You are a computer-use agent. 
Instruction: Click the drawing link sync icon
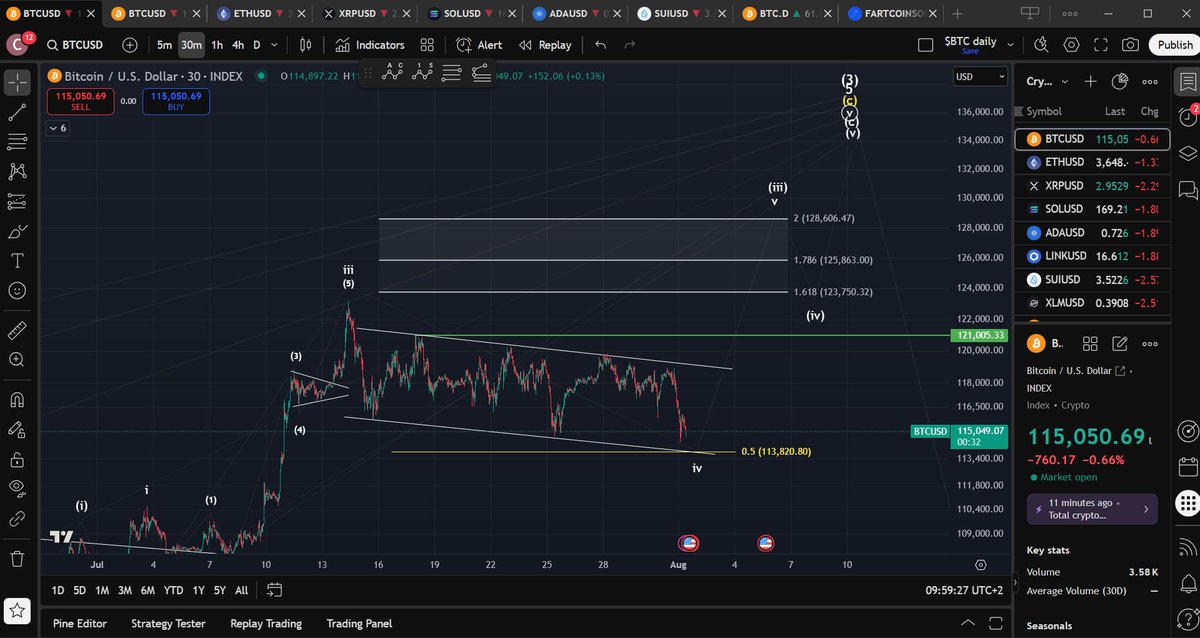[x=17, y=519]
